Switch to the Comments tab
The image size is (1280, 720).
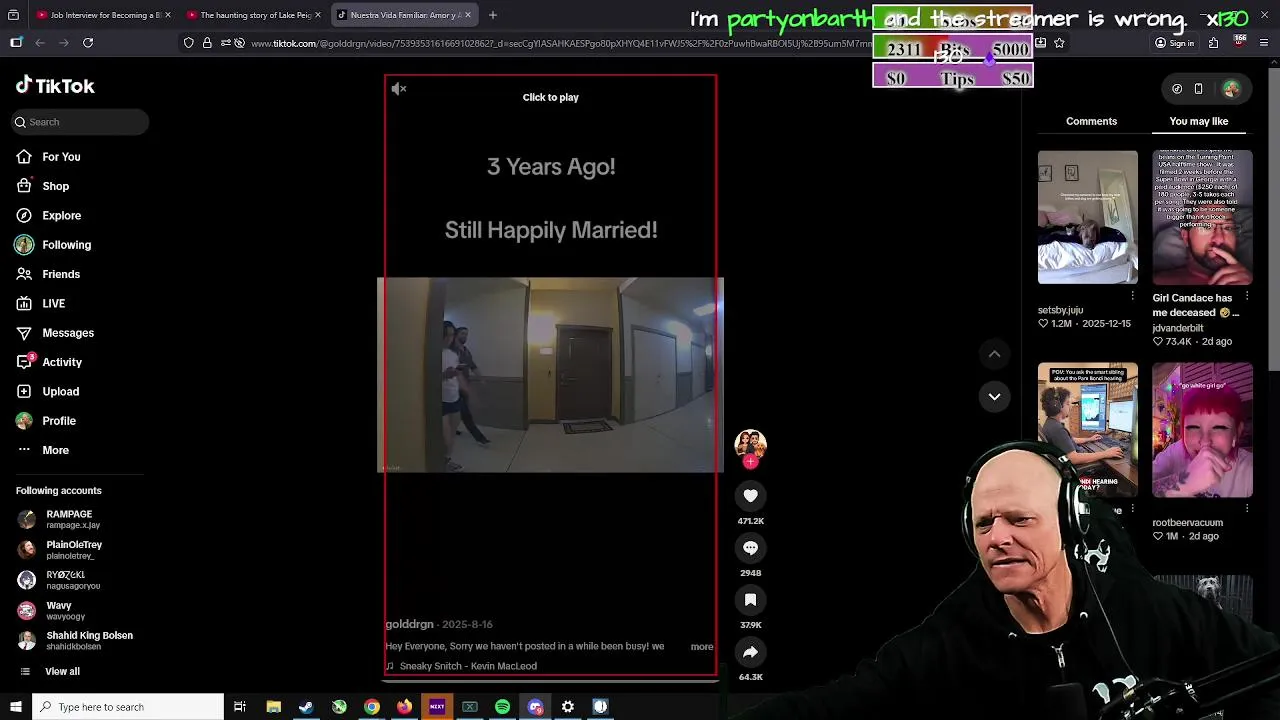point(1091,121)
